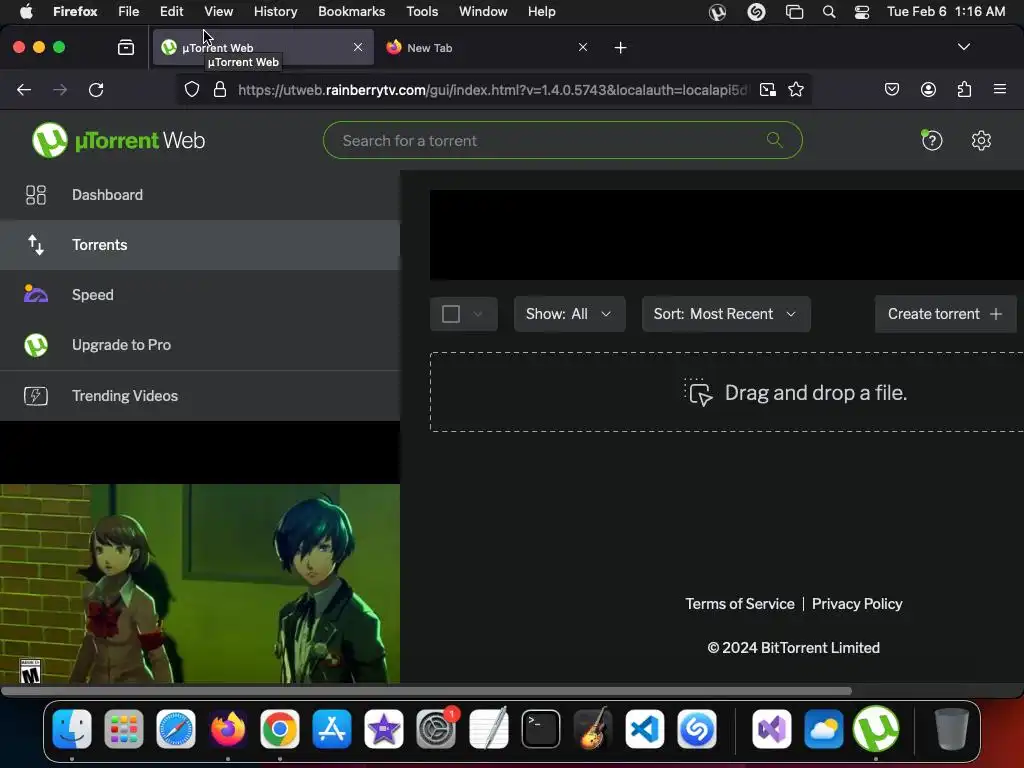The width and height of the screenshot is (1024, 768).
Task: Open App Store from the Dock
Action: click(x=332, y=729)
